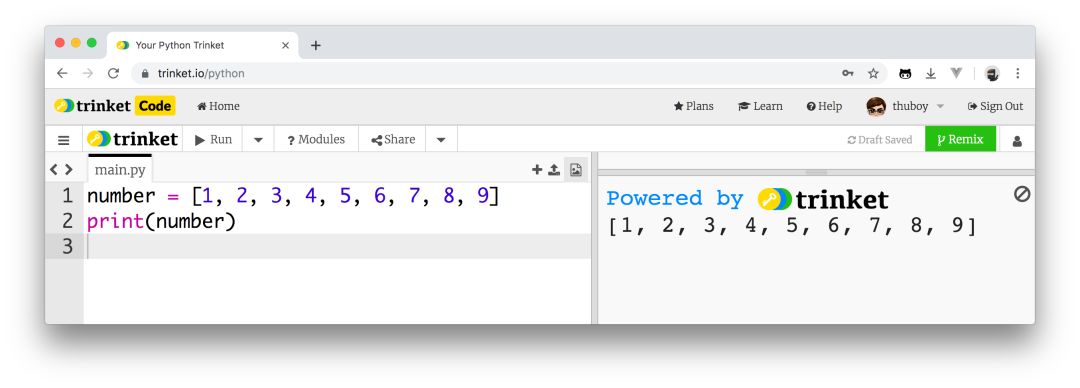Click the green Remix button

[x=960, y=139]
